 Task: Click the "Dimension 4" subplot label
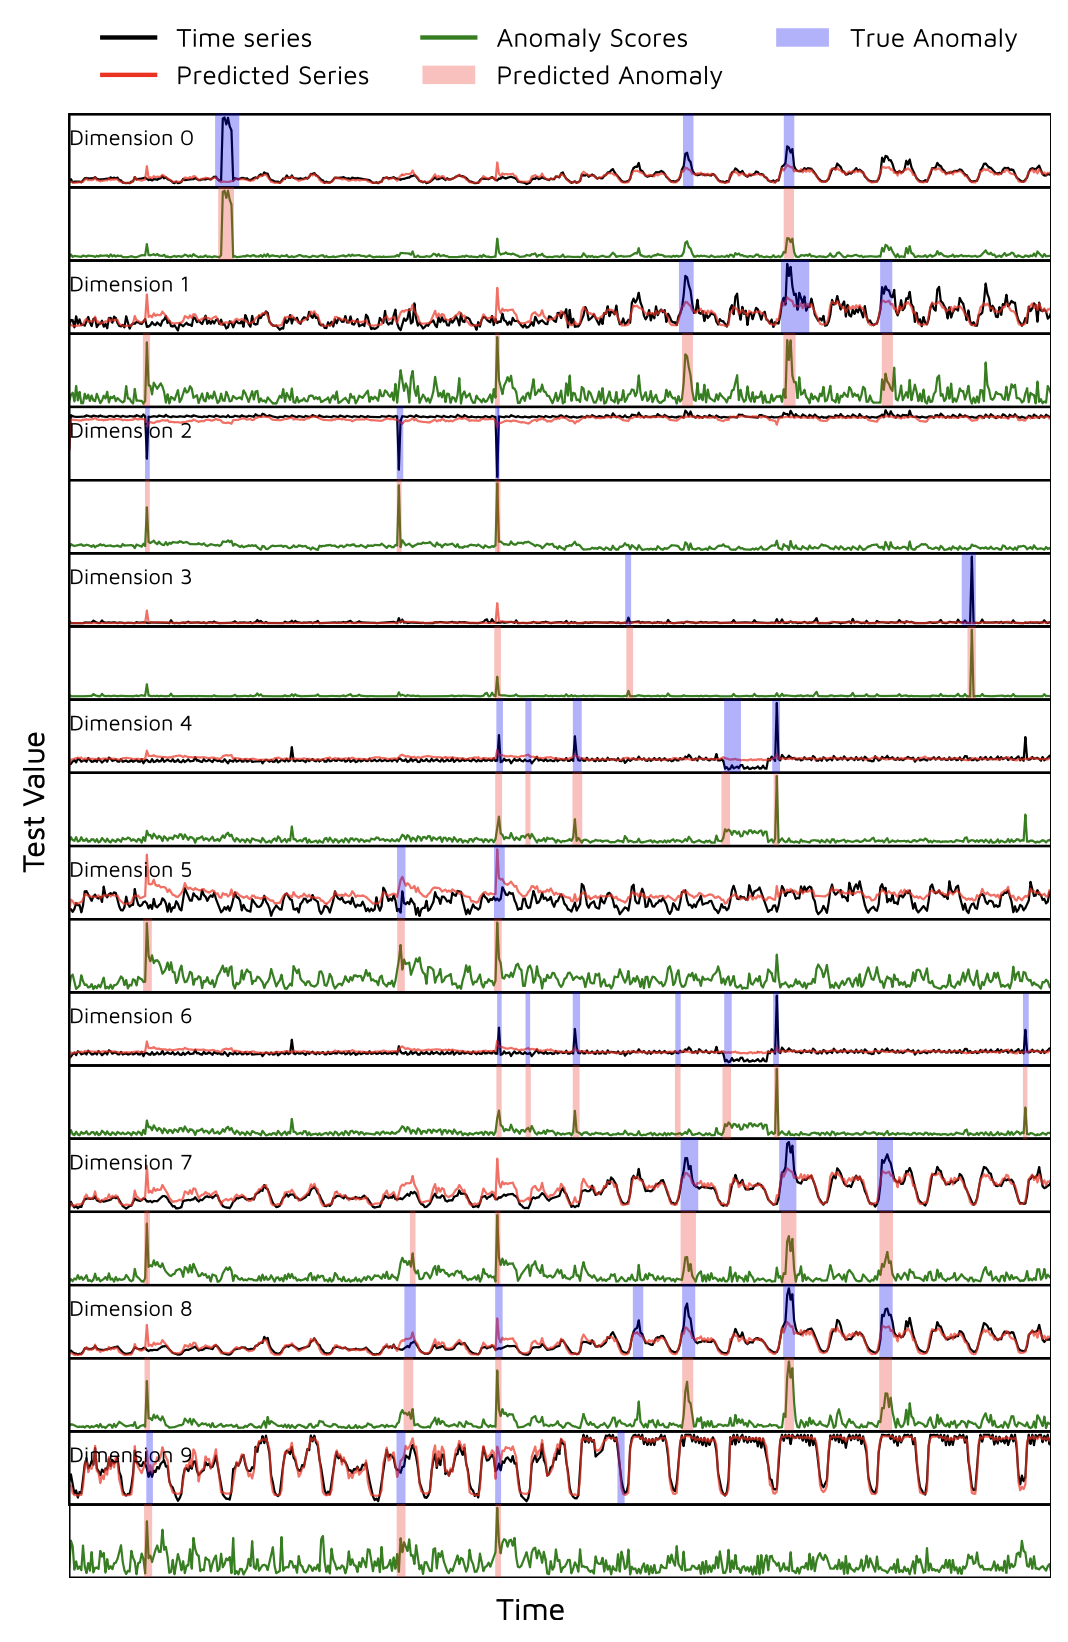point(131,723)
